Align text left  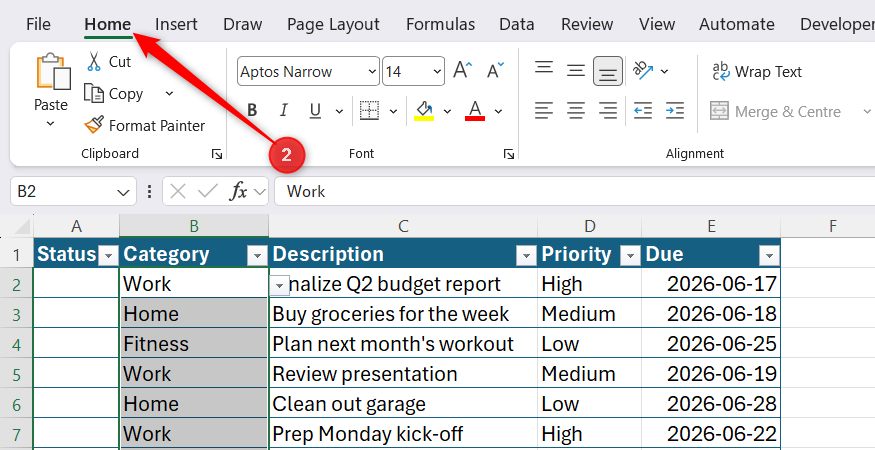coord(544,111)
